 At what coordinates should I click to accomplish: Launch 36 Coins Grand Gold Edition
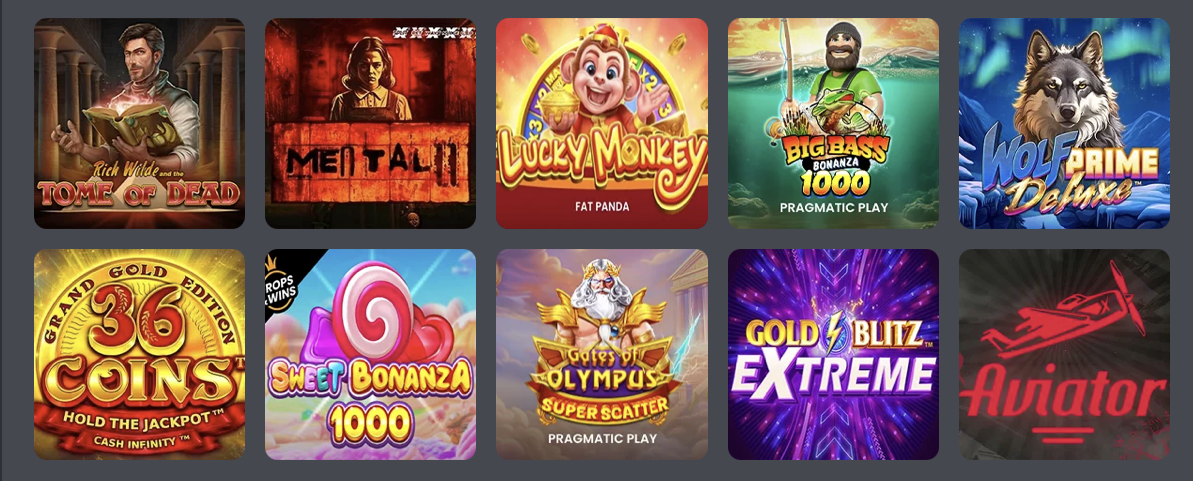point(139,355)
